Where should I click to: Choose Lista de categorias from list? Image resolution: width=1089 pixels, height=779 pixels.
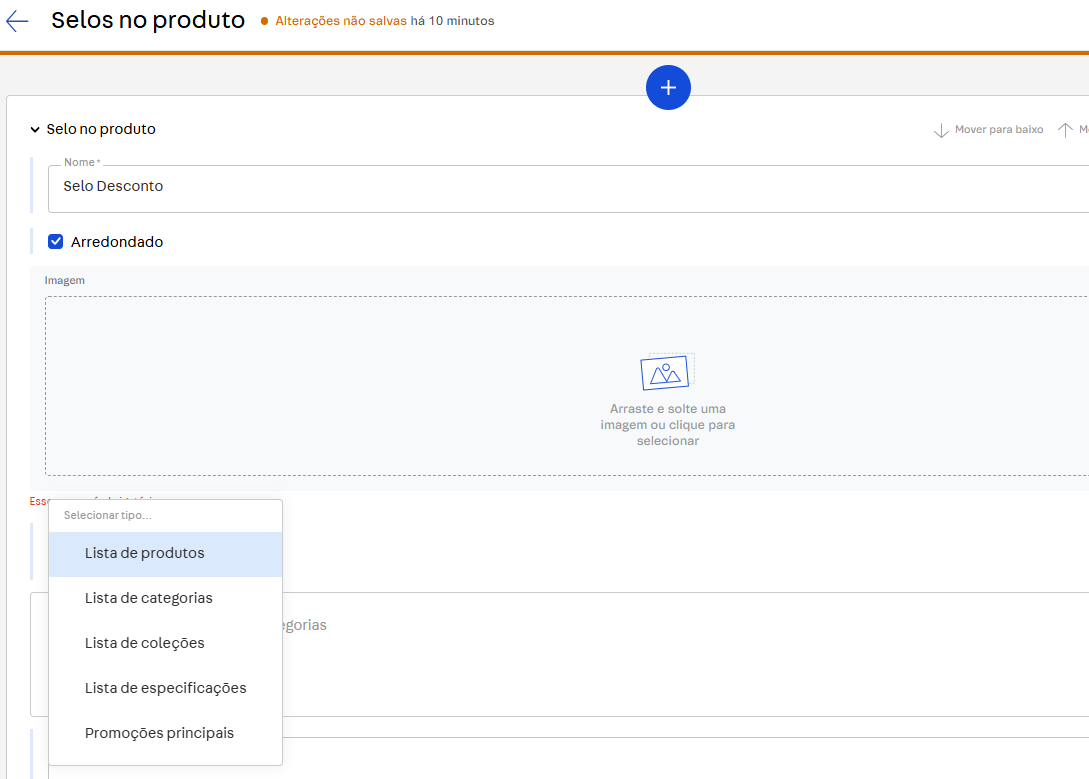[149, 598]
